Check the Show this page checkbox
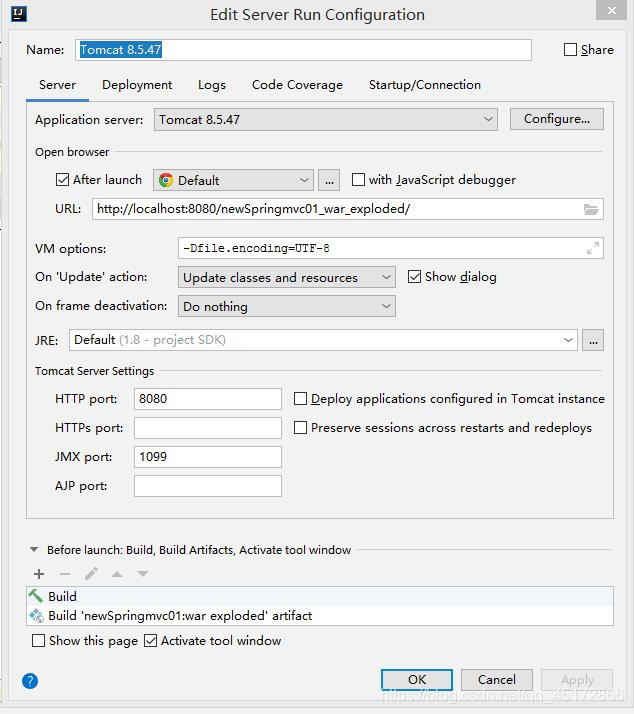 click(38, 641)
